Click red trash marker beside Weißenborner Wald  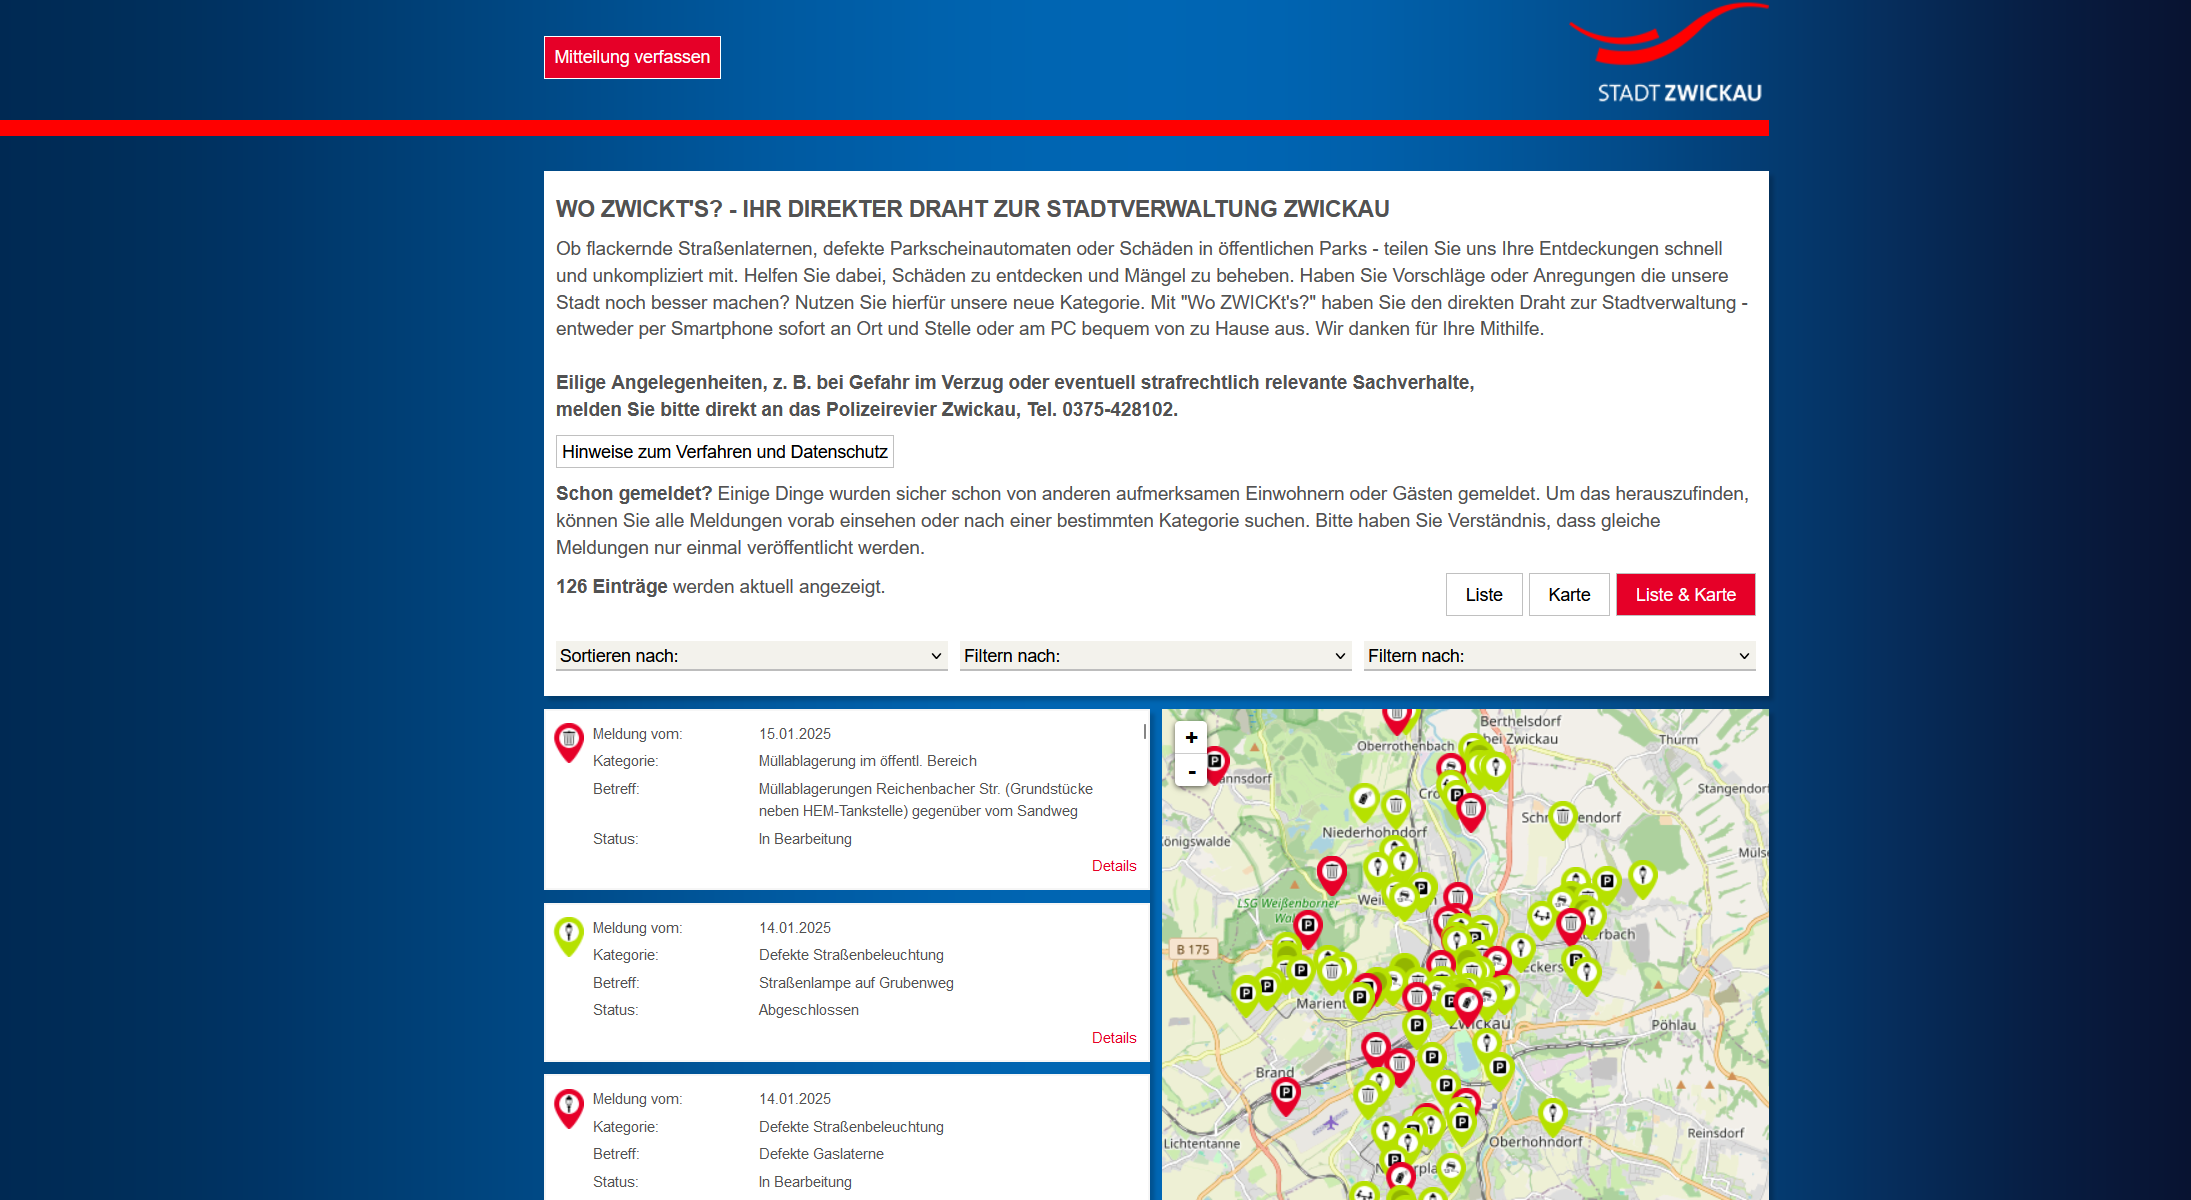pyautogui.click(x=1331, y=872)
